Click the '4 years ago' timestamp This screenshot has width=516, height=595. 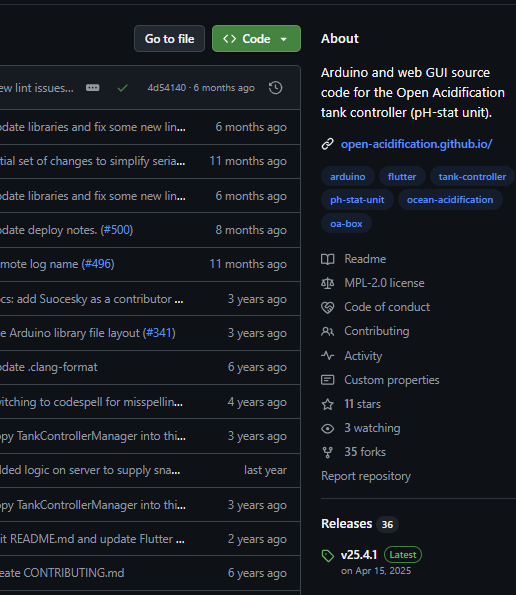(x=257, y=402)
